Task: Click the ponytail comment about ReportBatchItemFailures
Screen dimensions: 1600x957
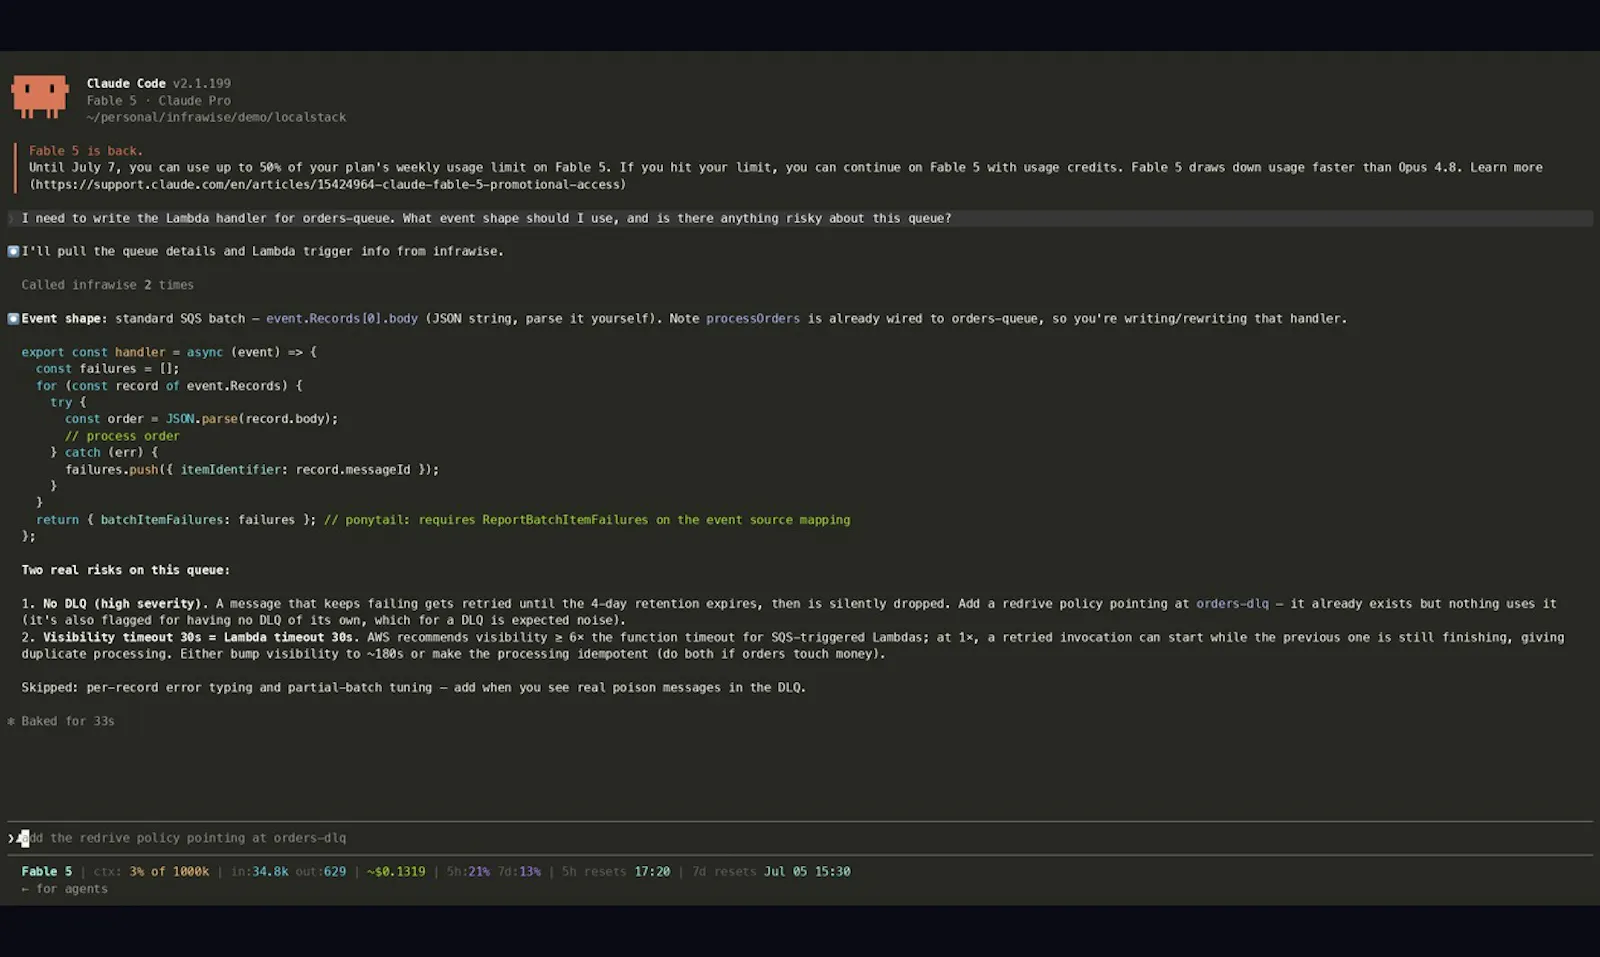Action: pos(587,520)
